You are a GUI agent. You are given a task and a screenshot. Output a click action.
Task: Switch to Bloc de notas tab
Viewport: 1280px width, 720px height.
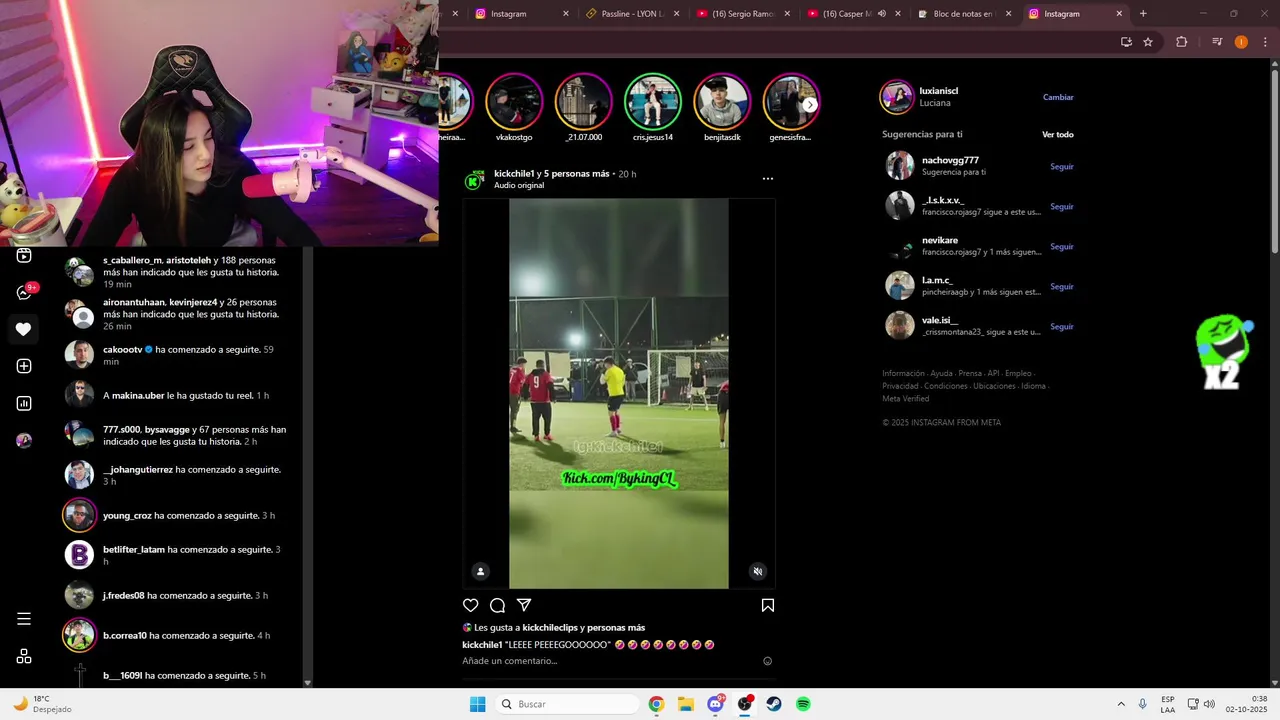962,14
